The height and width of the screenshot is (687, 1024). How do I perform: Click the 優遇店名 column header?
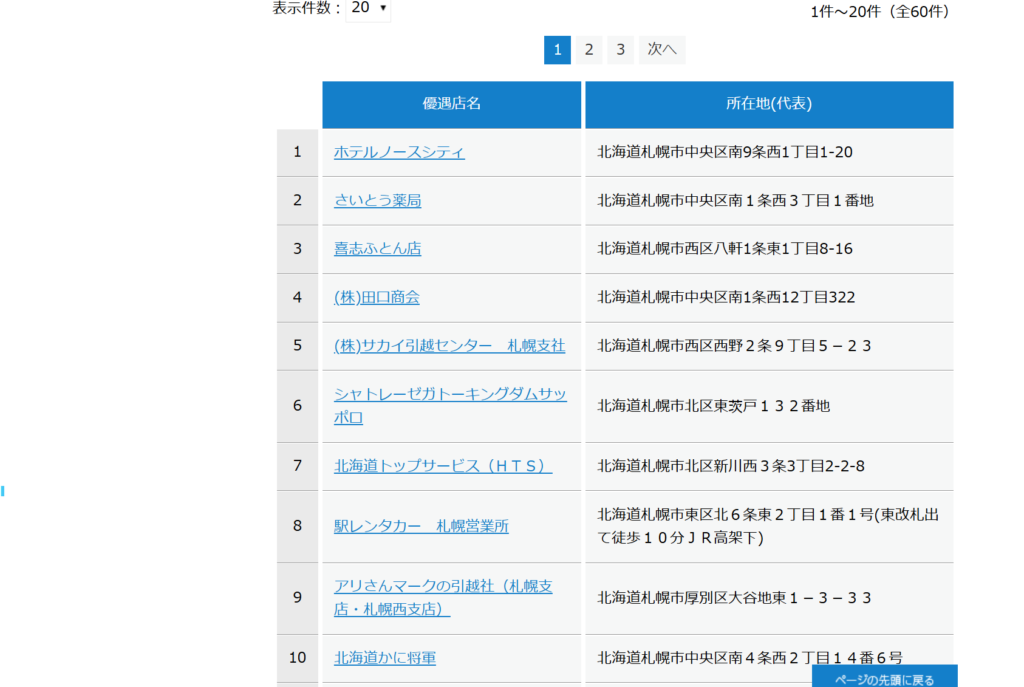pyautogui.click(x=451, y=104)
